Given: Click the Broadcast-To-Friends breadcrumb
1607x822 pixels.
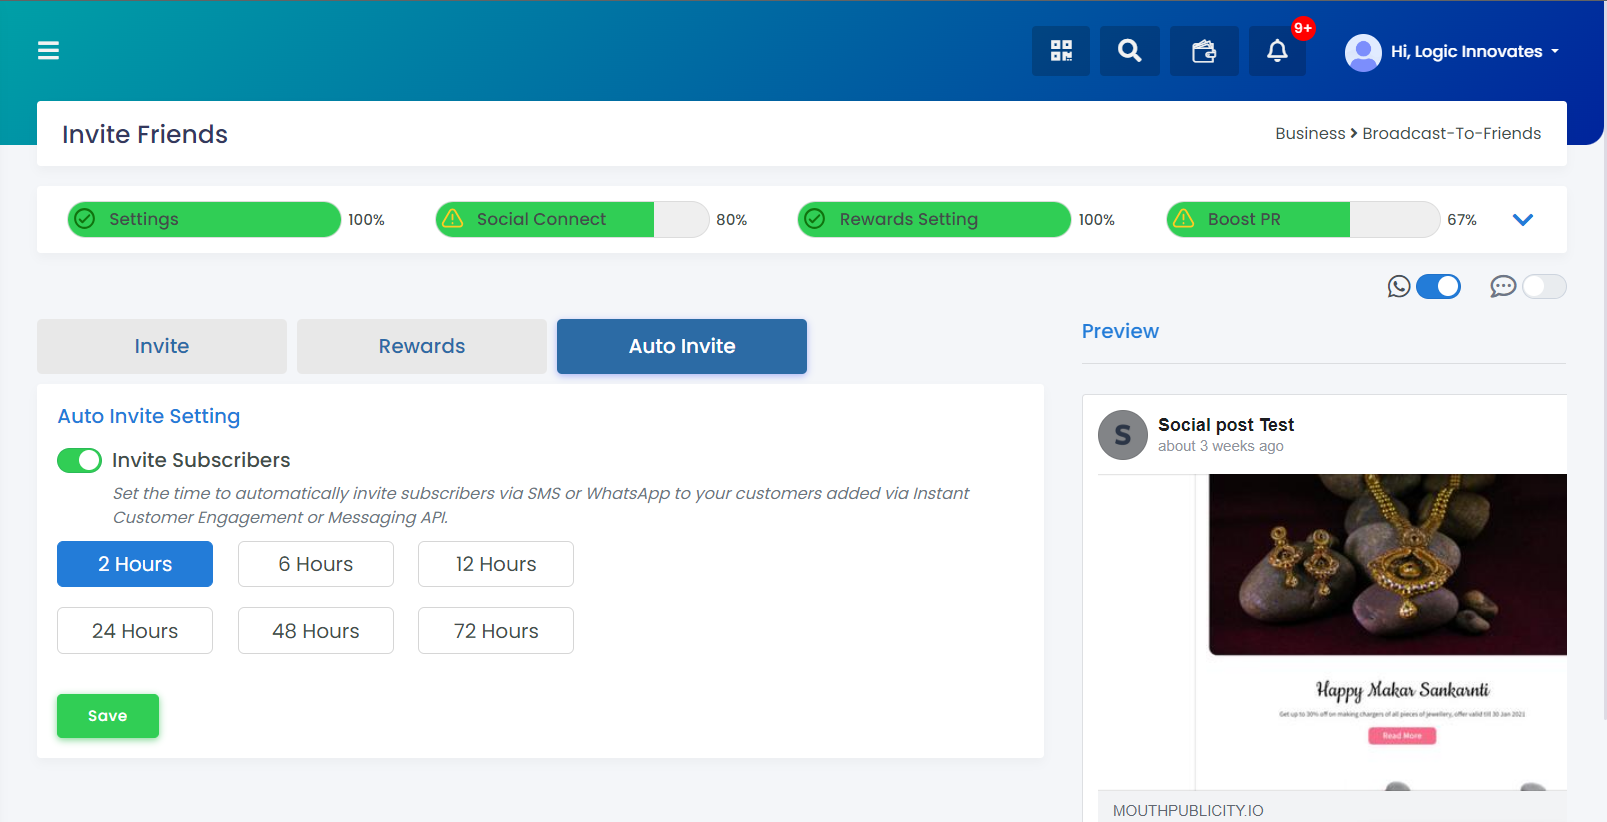Looking at the screenshot, I should 1451,133.
